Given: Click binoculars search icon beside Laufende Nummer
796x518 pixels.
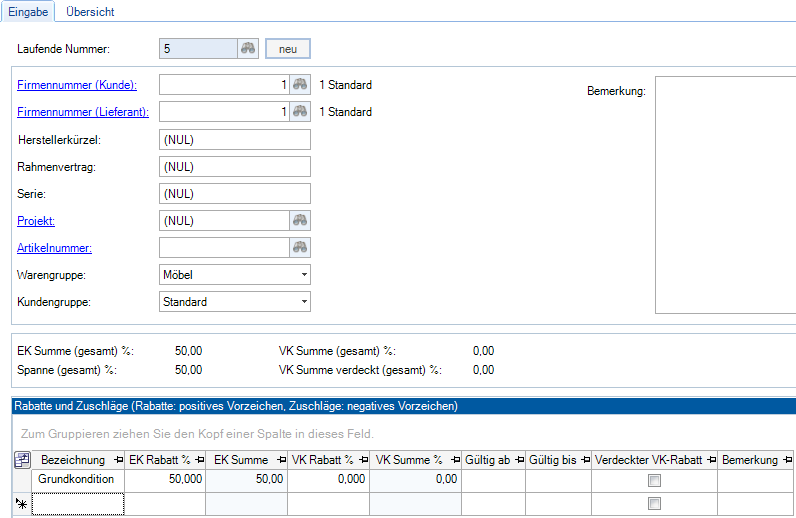Looking at the screenshot, I should pyautogui.click(x=248, y=48).
